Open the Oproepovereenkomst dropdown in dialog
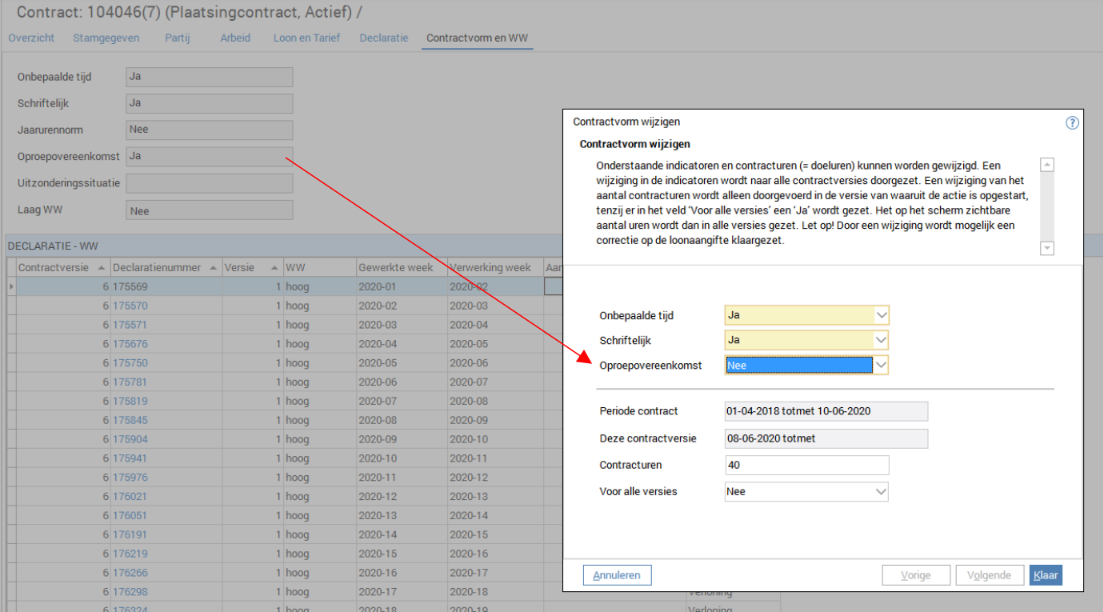This screenshot has width=1103, height=612. click(880, 366)
